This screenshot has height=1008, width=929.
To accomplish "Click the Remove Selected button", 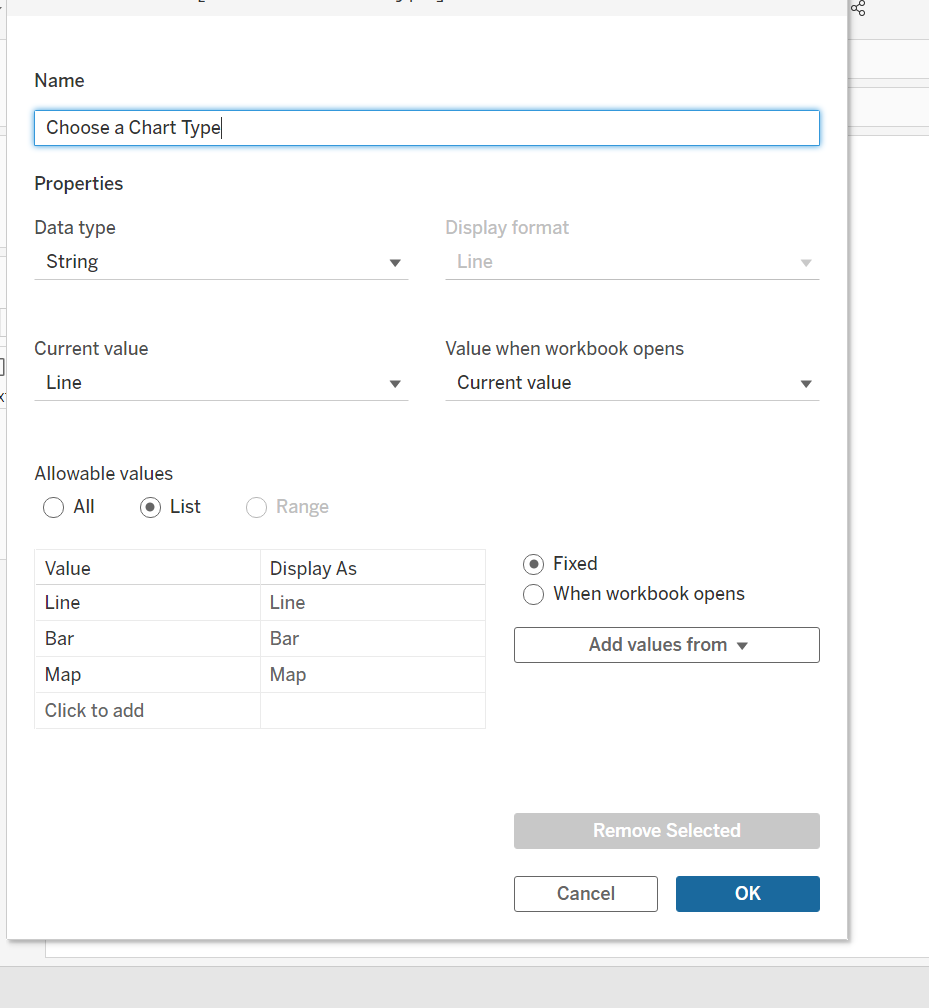I will tap(667, 831).
